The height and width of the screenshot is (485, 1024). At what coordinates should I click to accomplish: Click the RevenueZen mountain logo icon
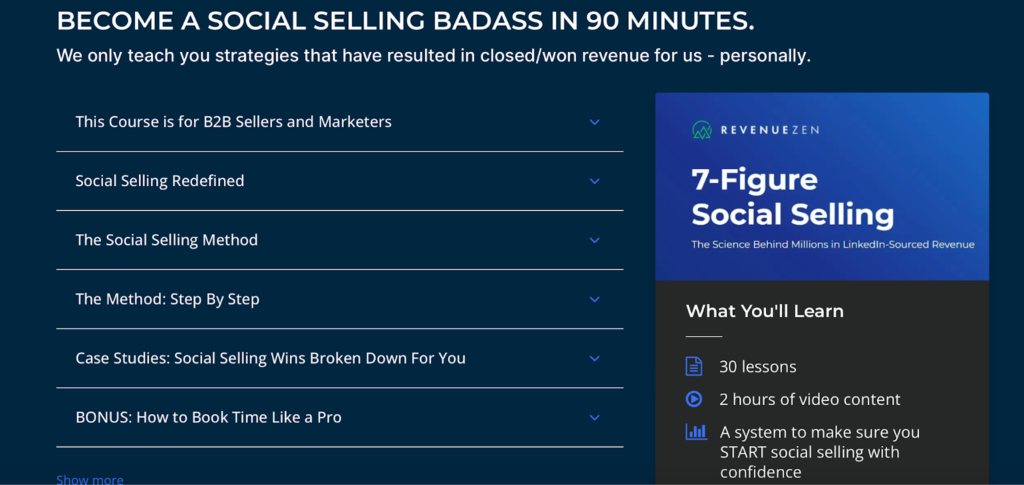tap(702, 130)
